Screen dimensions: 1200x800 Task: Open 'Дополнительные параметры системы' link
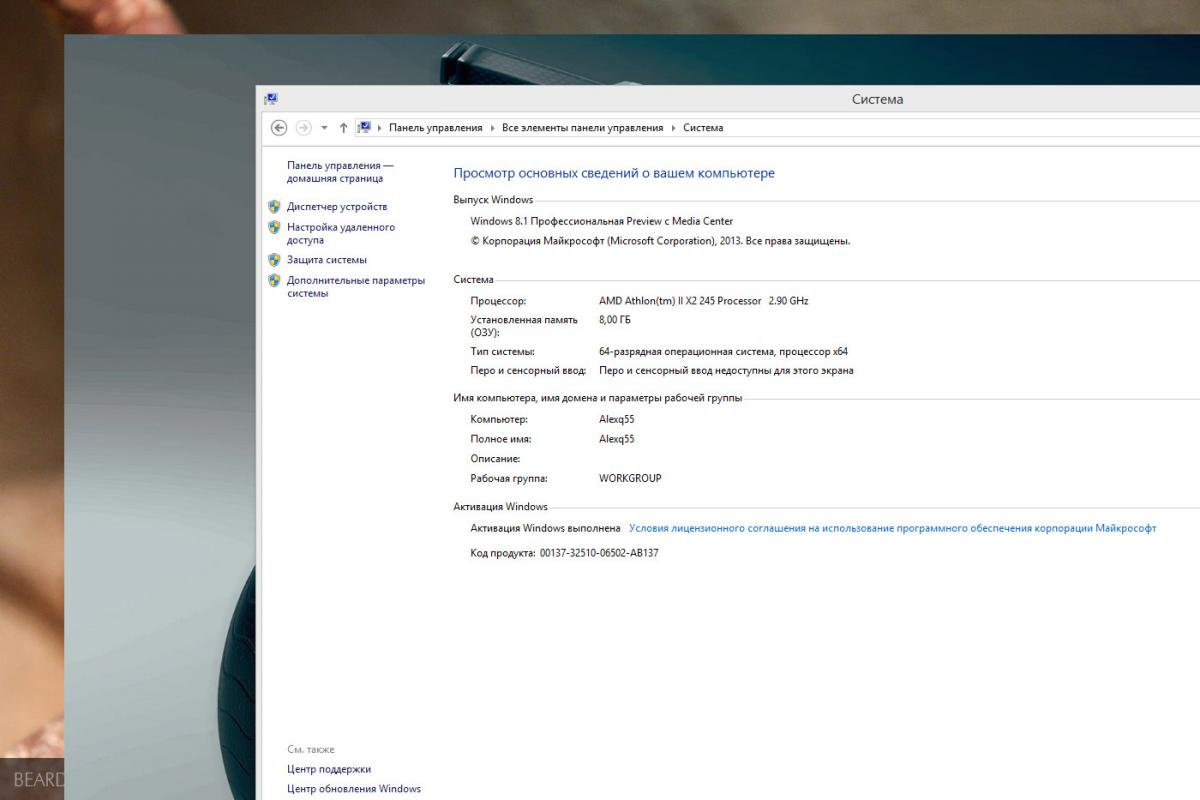pyautogui.click(x=356, y=287)
